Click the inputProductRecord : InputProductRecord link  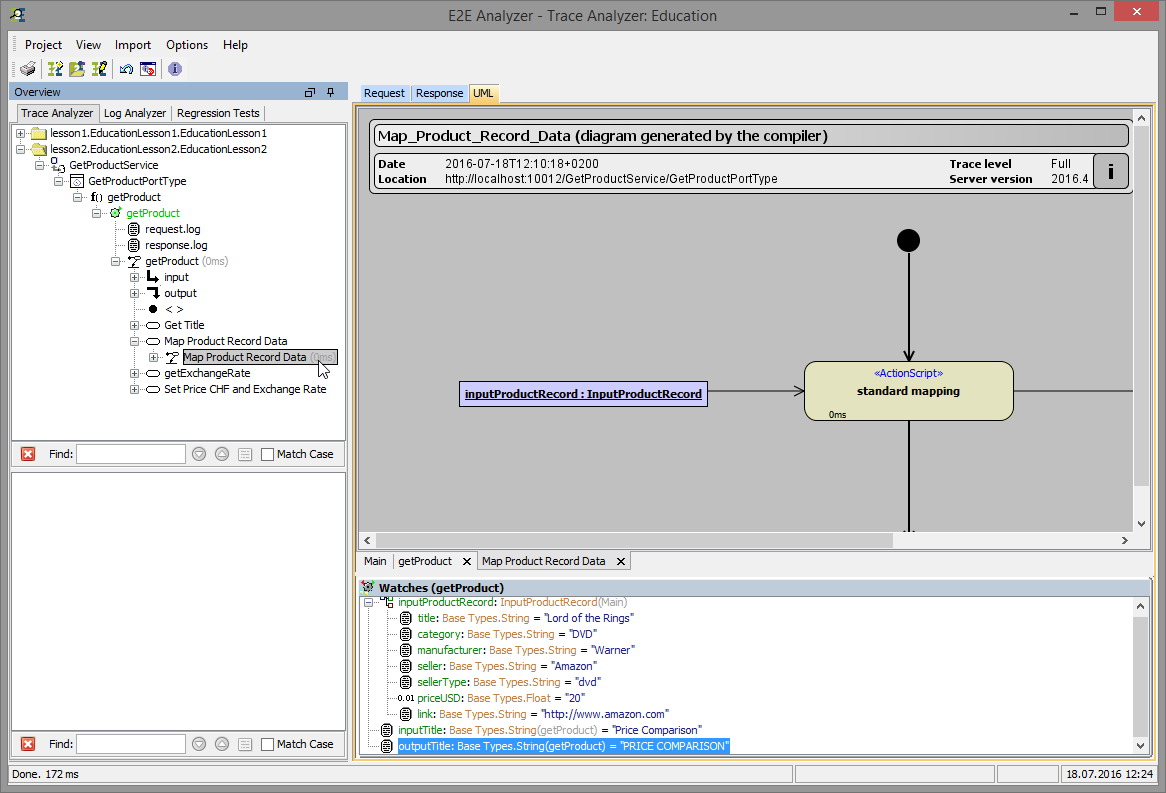pyautogui.click(x=583, y=394)
